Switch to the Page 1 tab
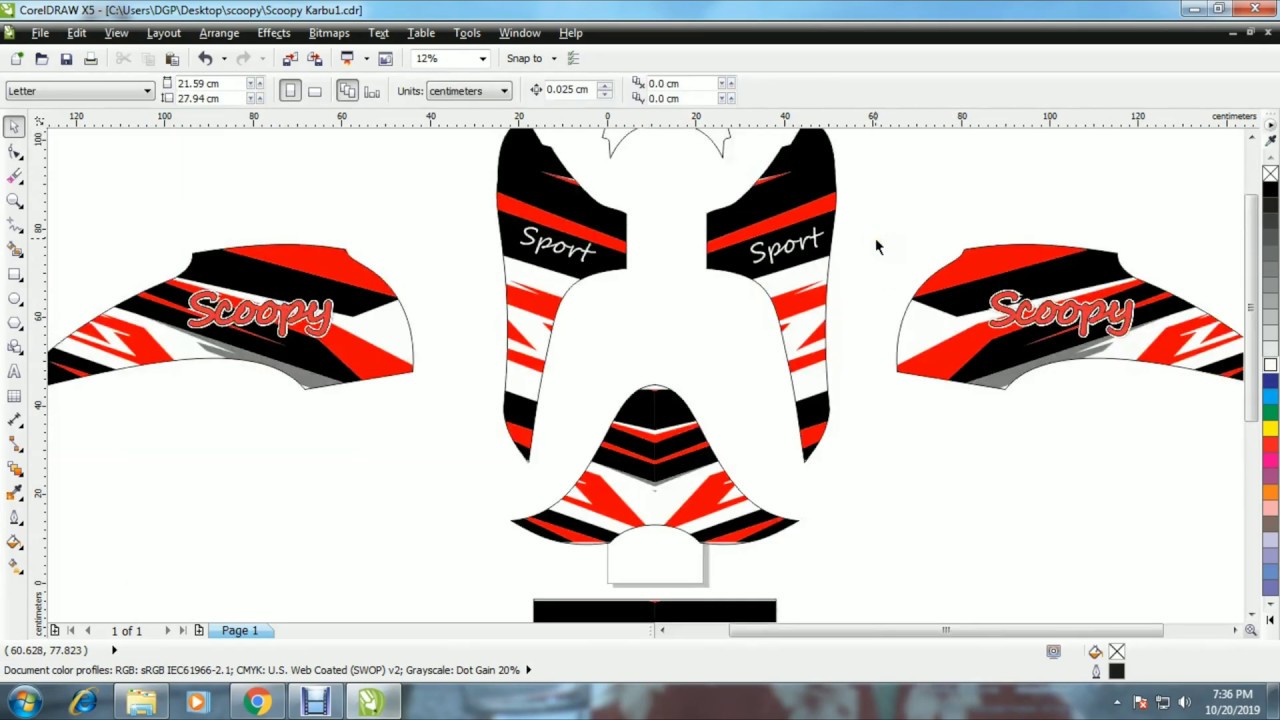The image size is (1280, 720). point(240,631)
